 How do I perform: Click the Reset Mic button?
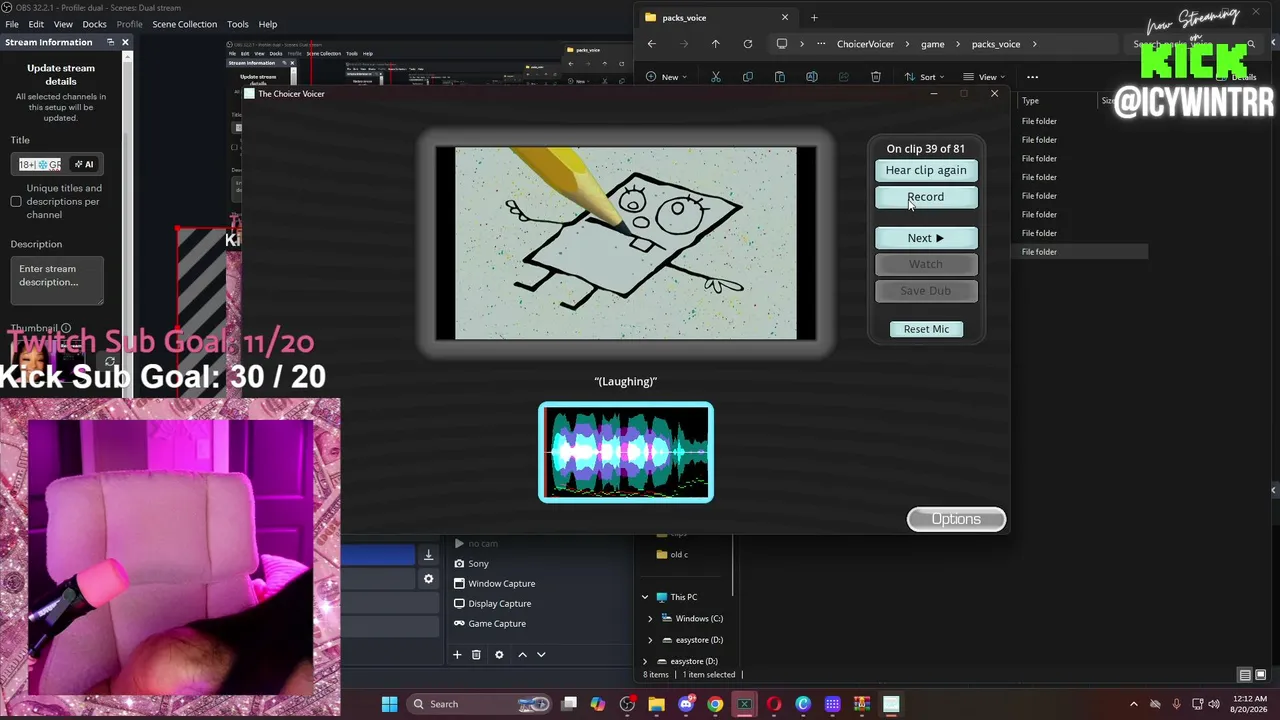926,329
